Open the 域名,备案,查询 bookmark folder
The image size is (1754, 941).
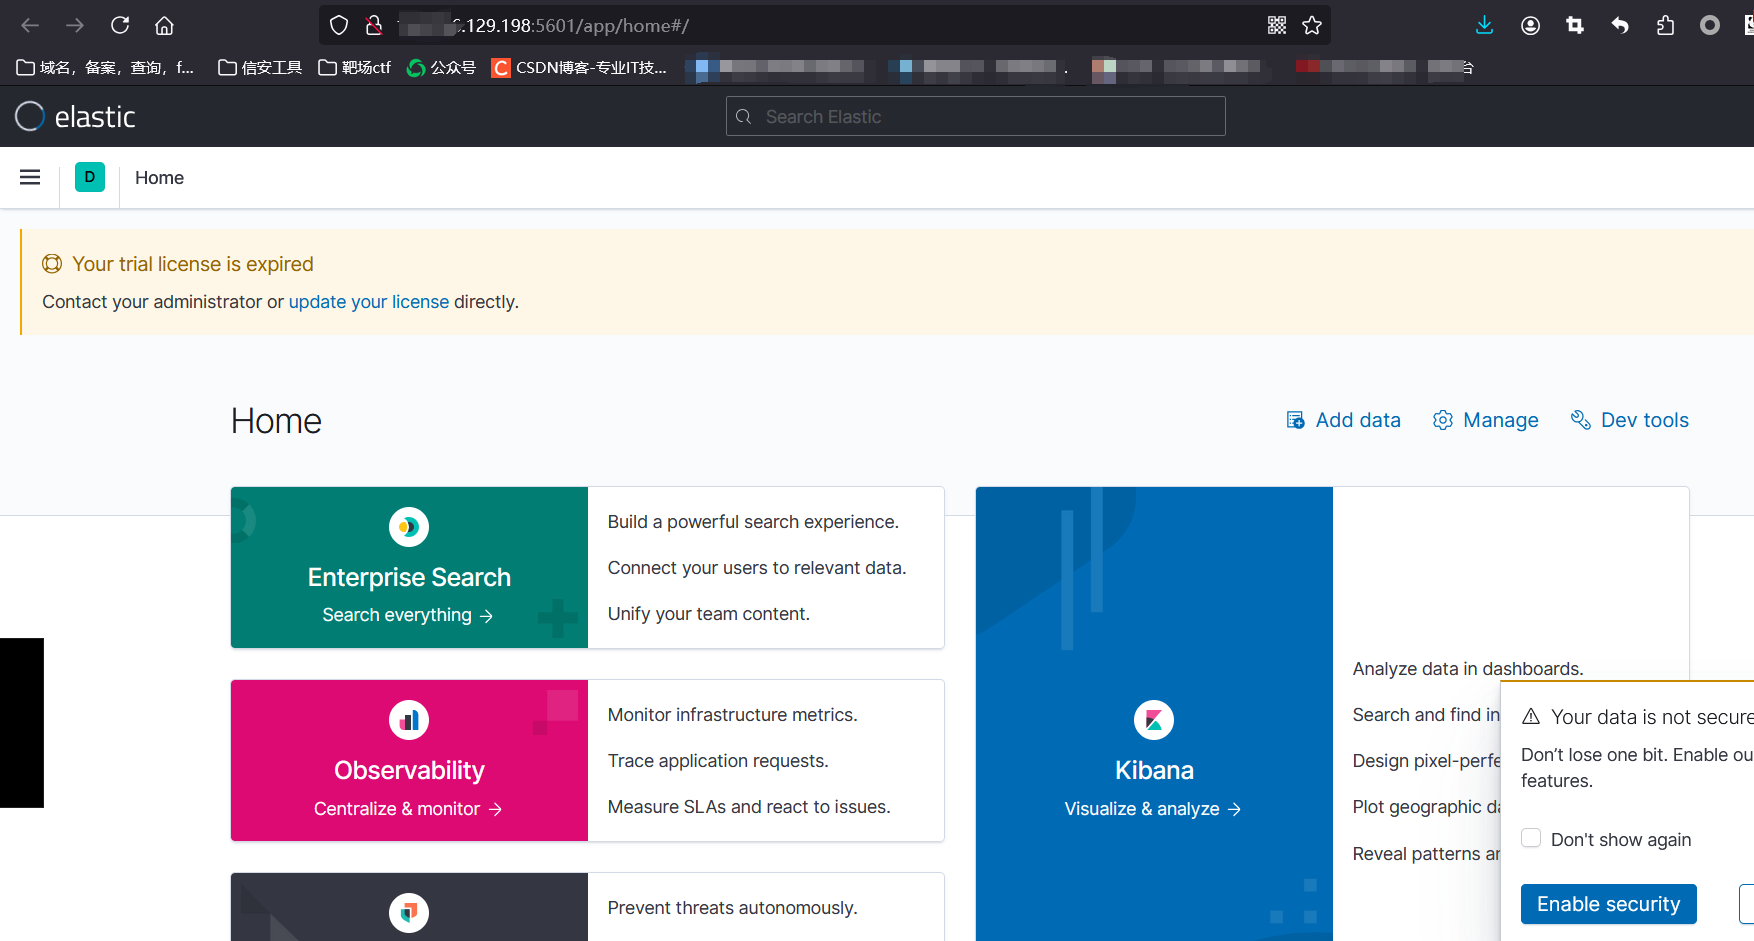[x=105, y=67]
